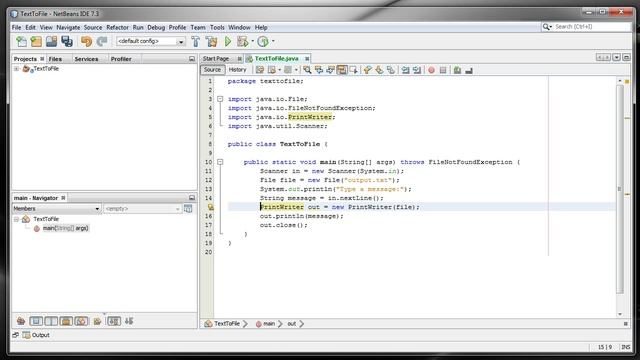Click the Last Edit editor toolbar icon
Viewport: 640px width, 360px height.
[x=260, y=70]
